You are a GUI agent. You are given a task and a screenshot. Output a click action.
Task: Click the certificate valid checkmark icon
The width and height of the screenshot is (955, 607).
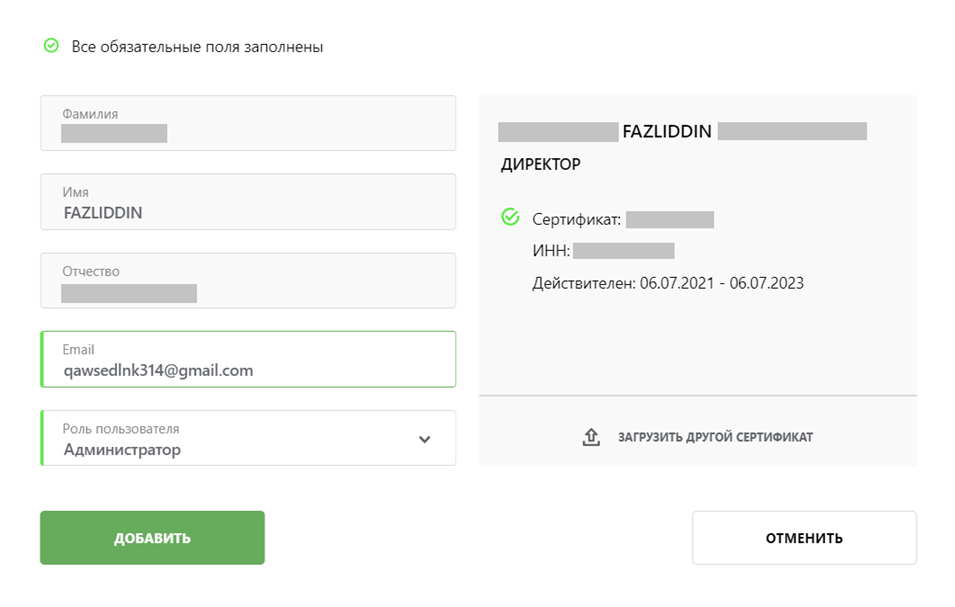[510, 217]
